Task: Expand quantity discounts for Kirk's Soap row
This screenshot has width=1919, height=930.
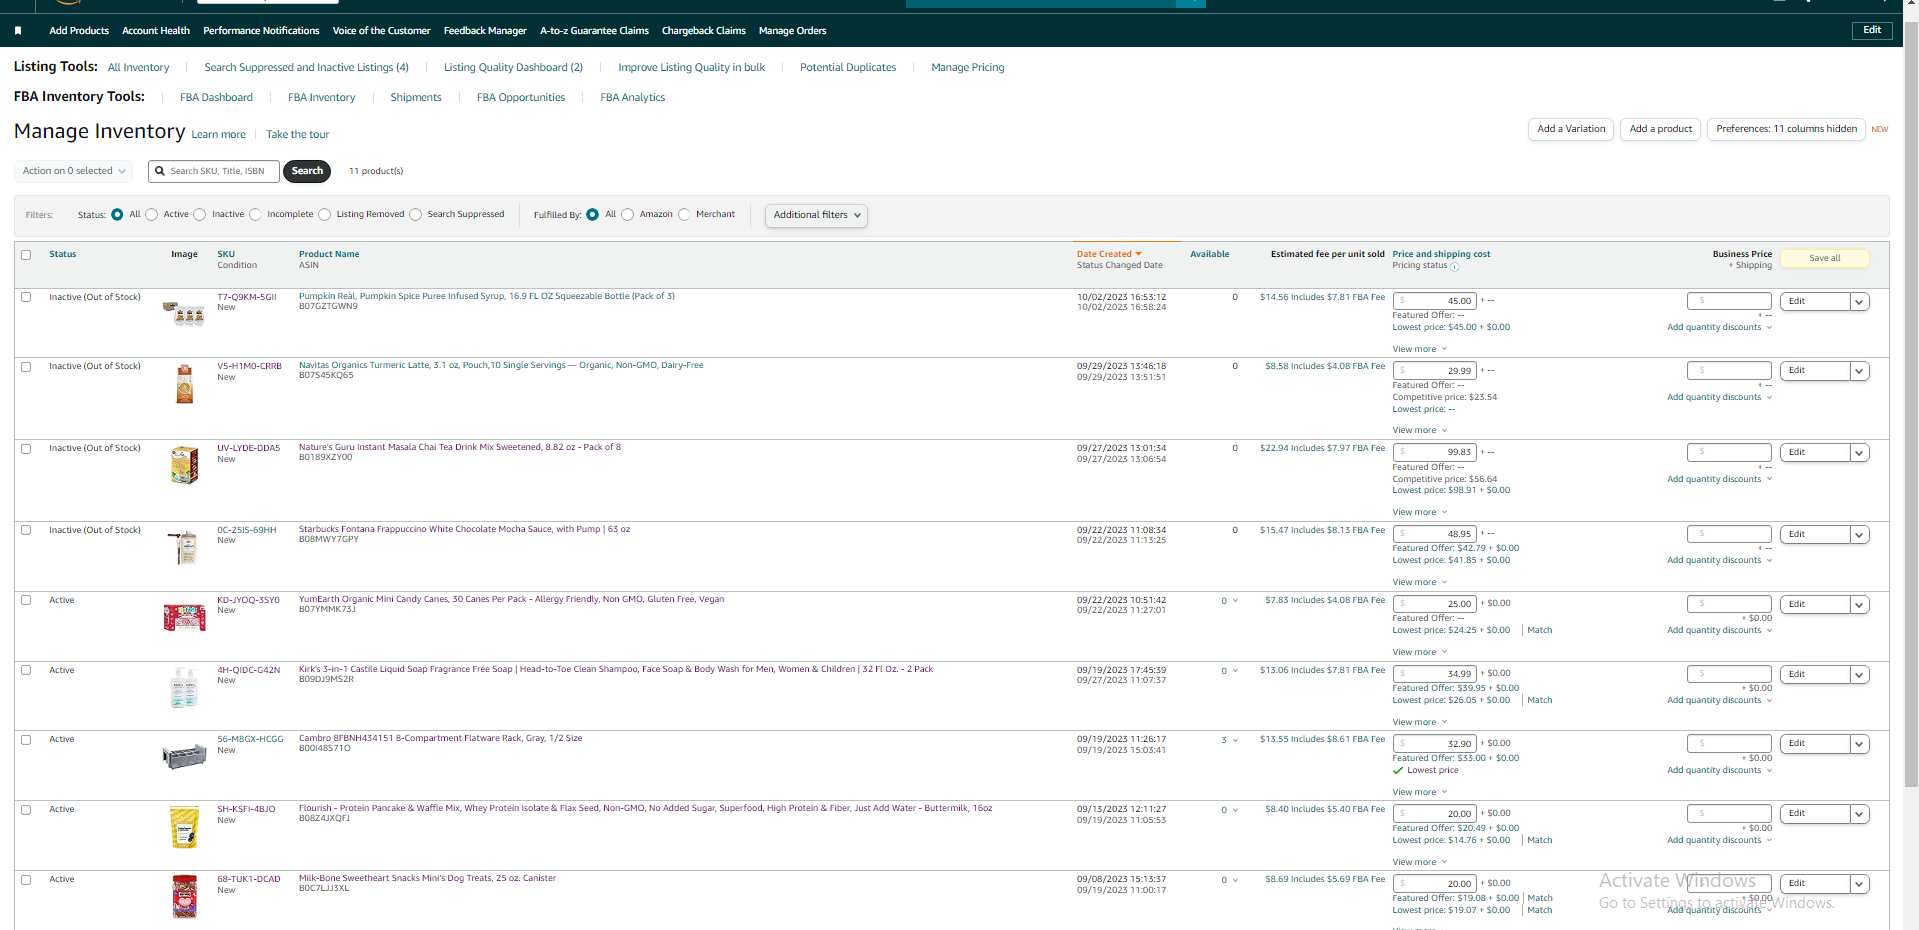Action: click(x=1719, y=701)
